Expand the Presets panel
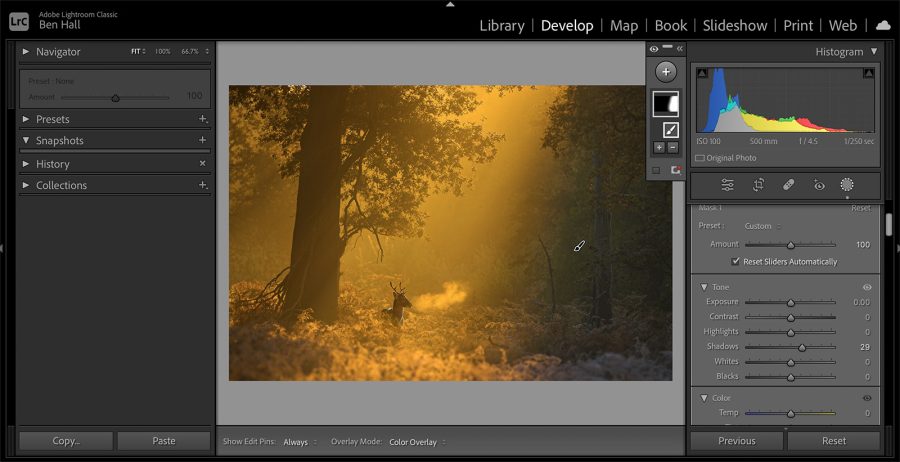900x462 pixels. coord(25,119)
